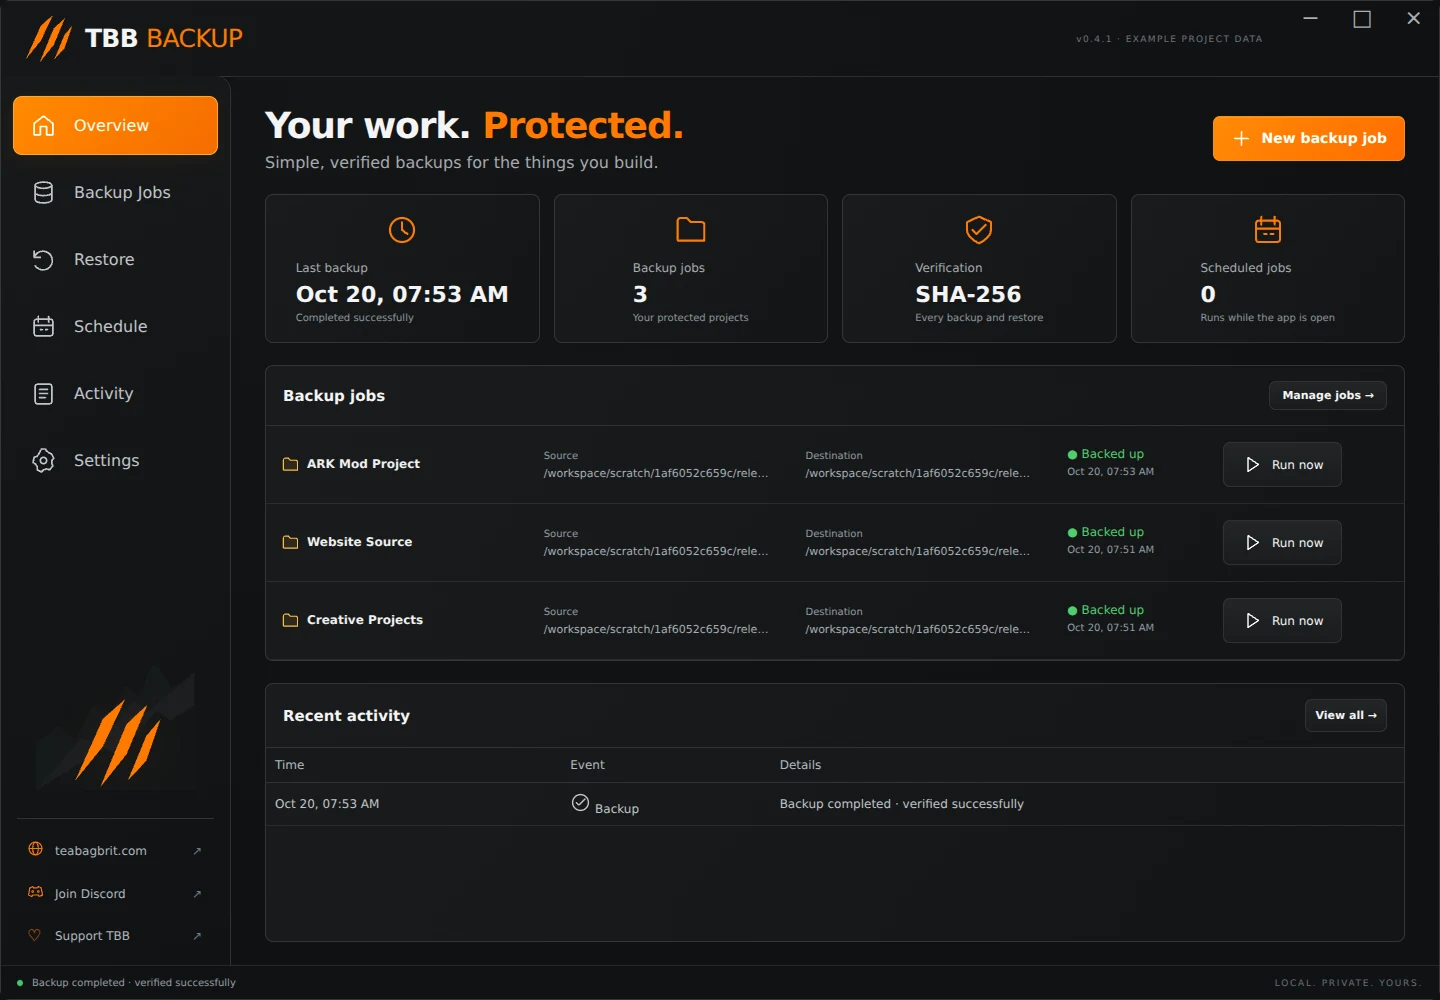Click the Settings gear icon
The image size is (1440, 1000).
point(43,461)
